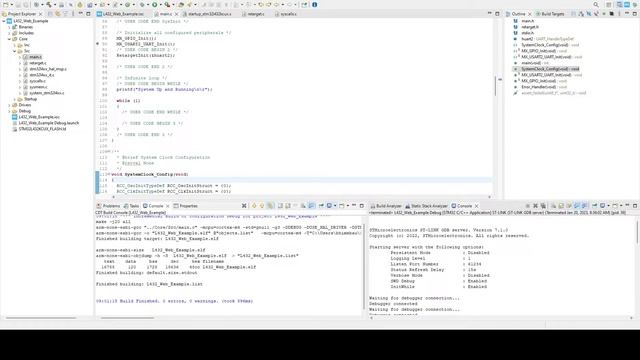
Task: Toggle Scroll Lock in the right debug console toolbar
Action: (x=561, y=206)
